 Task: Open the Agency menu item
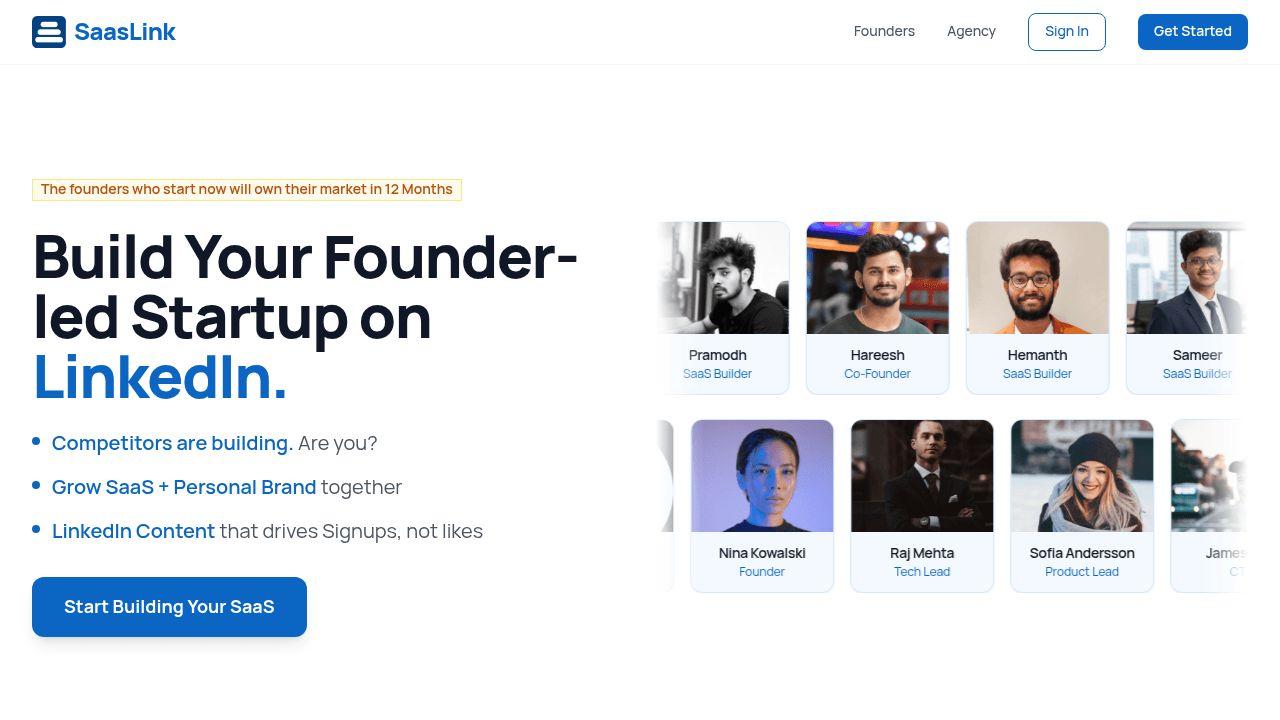[971, 31]
